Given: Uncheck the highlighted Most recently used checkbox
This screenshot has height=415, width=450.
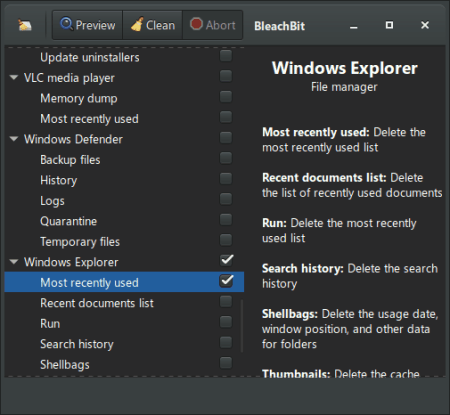Looking at the screenshot, I should tap(226, 281).
